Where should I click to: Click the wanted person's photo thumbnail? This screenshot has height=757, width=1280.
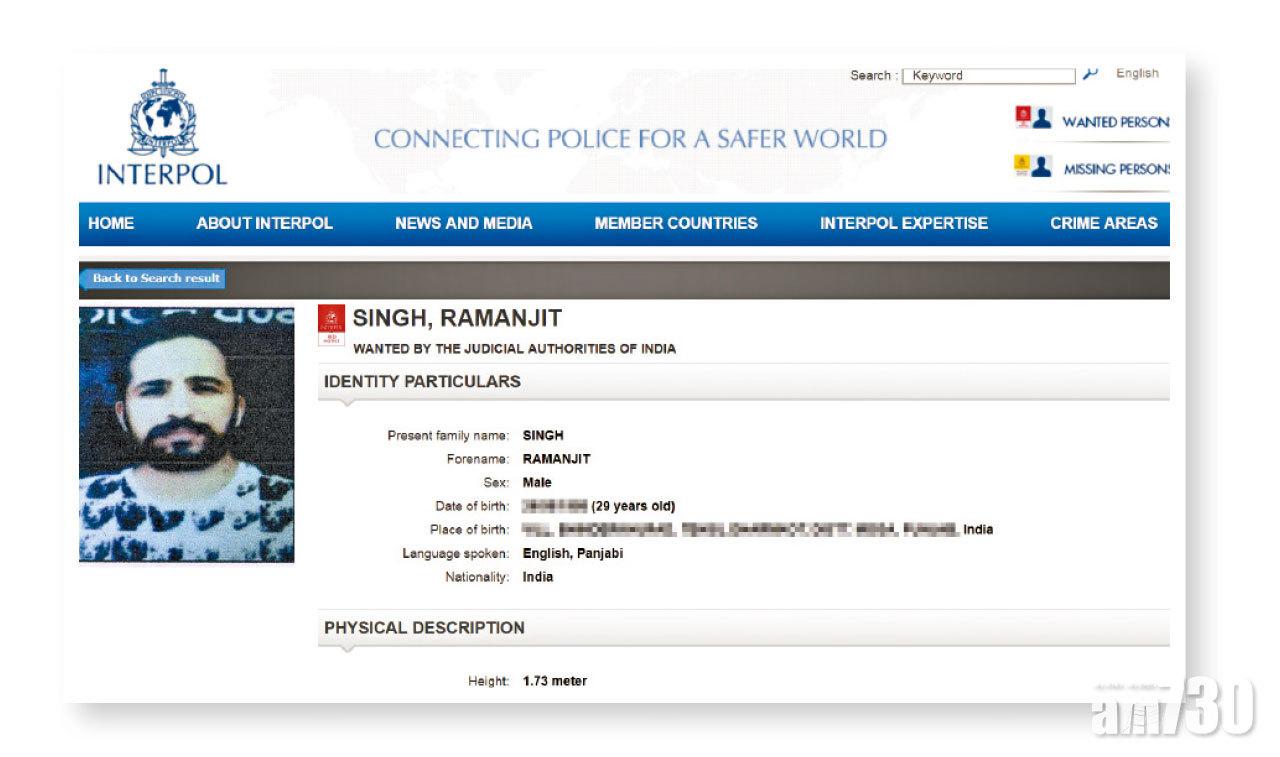tap(187, 434)
